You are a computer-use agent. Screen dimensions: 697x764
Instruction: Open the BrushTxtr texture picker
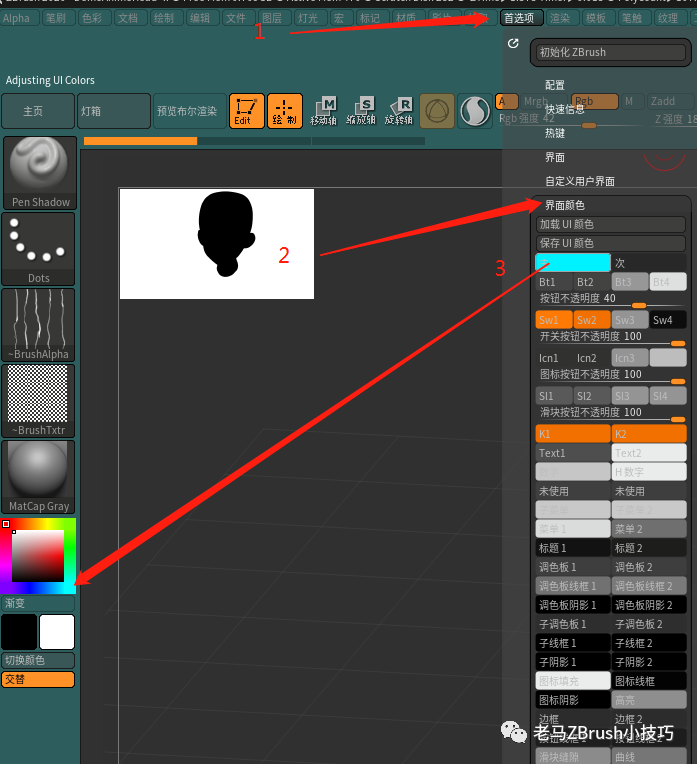point(39,401)
